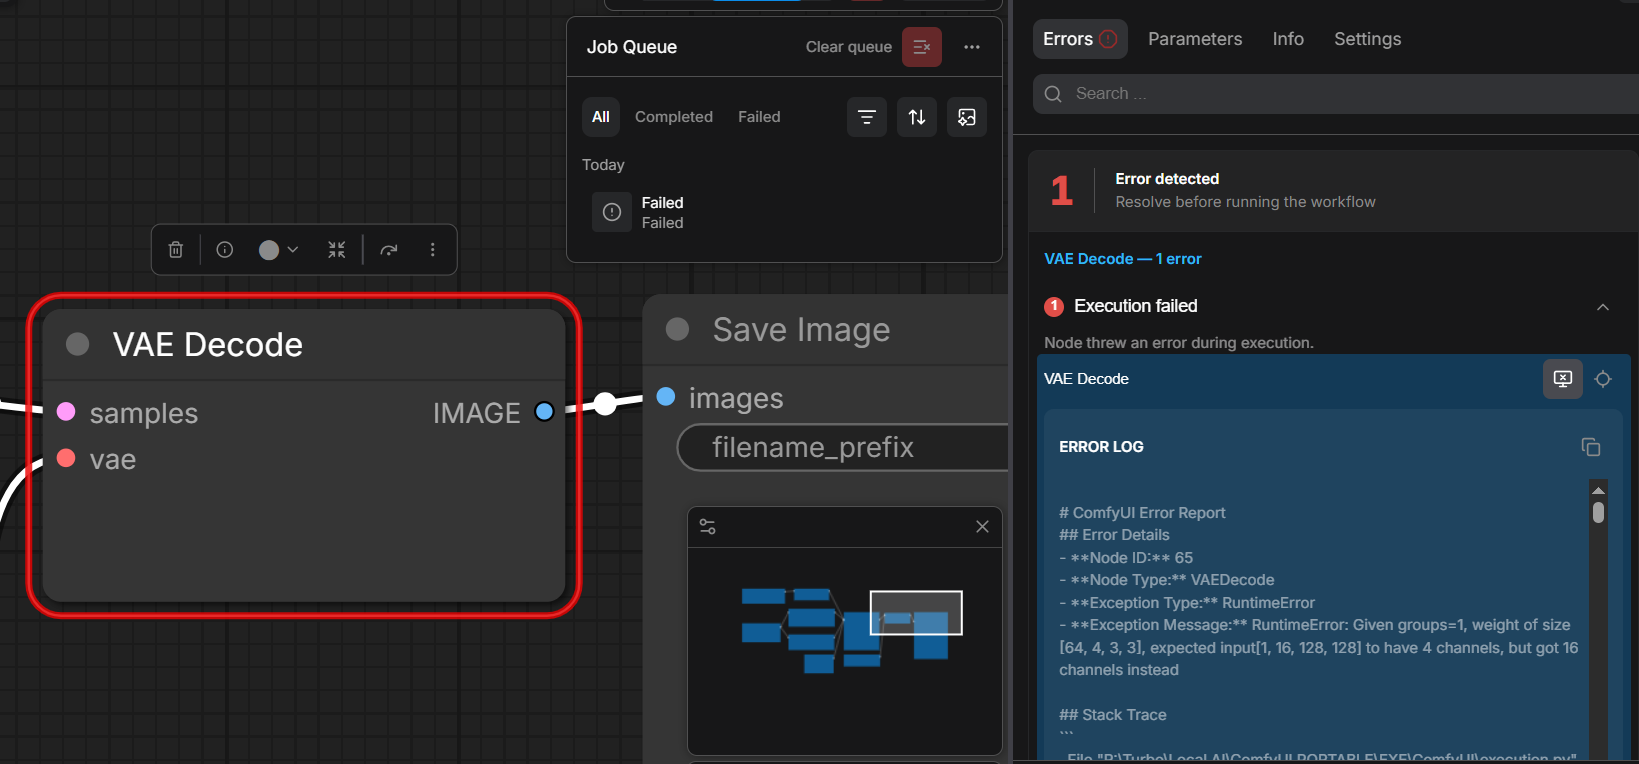Click the reroute dot on the image link
The width and height of the screenshot is (1639, 764).
tap(605, 403)
